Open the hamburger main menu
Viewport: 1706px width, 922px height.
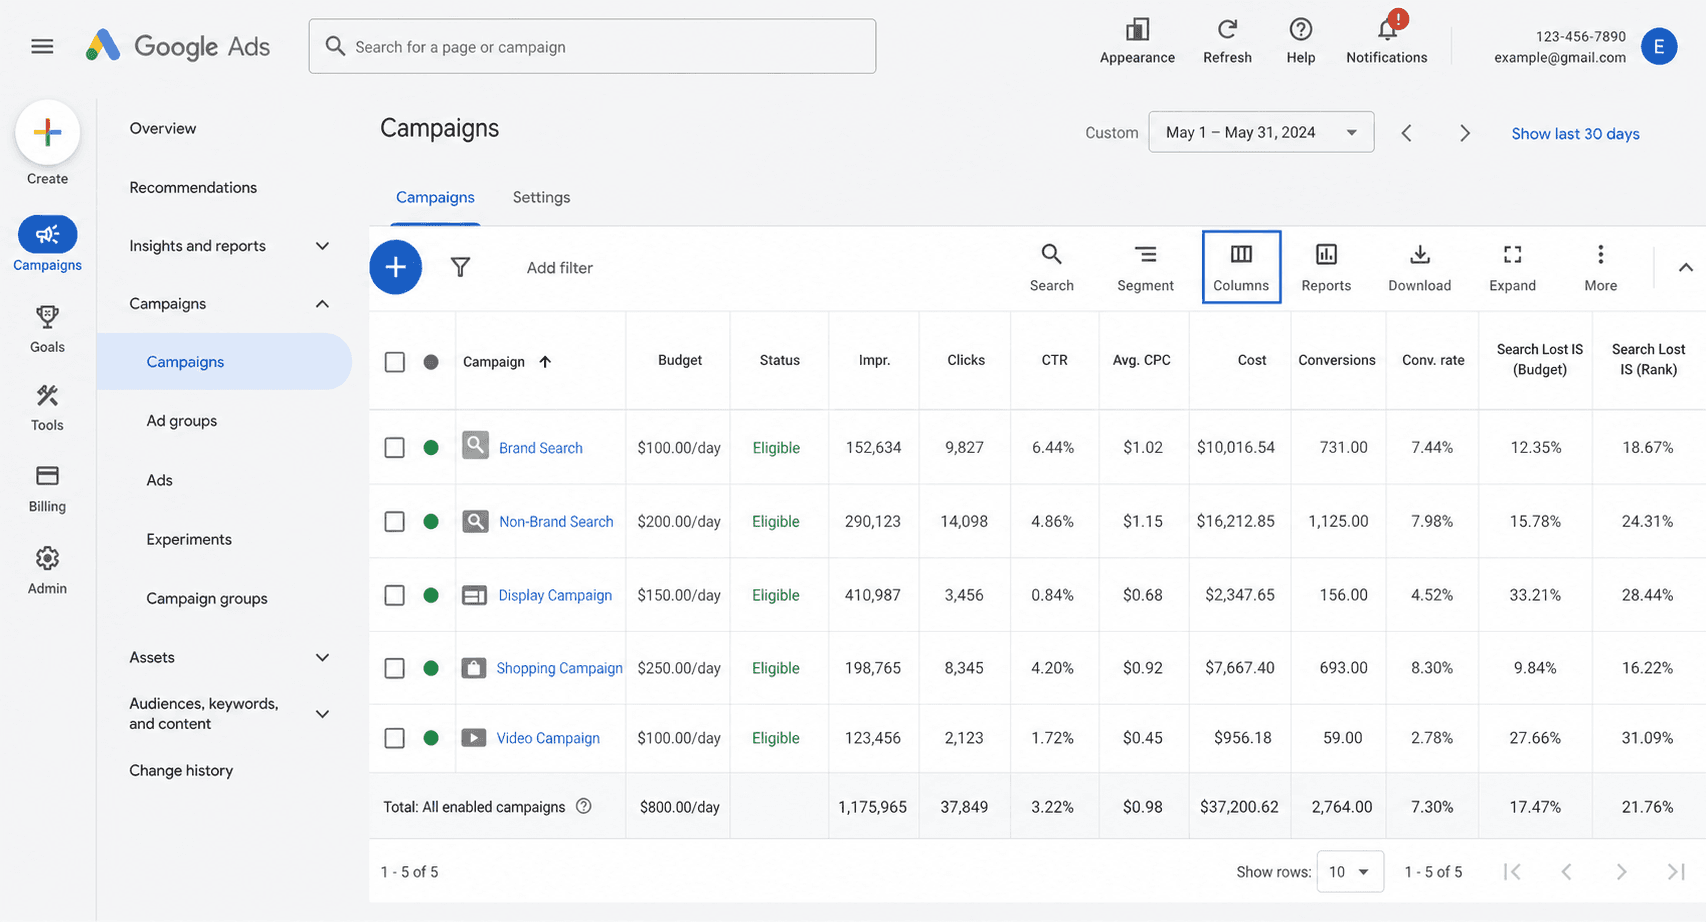click(x=42, y=46)
